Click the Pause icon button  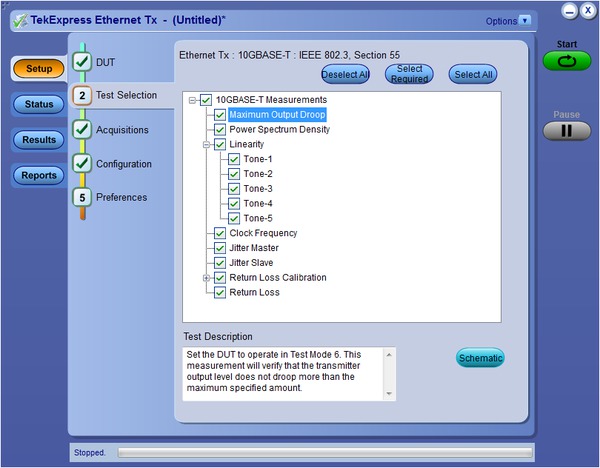click(567, 130)
